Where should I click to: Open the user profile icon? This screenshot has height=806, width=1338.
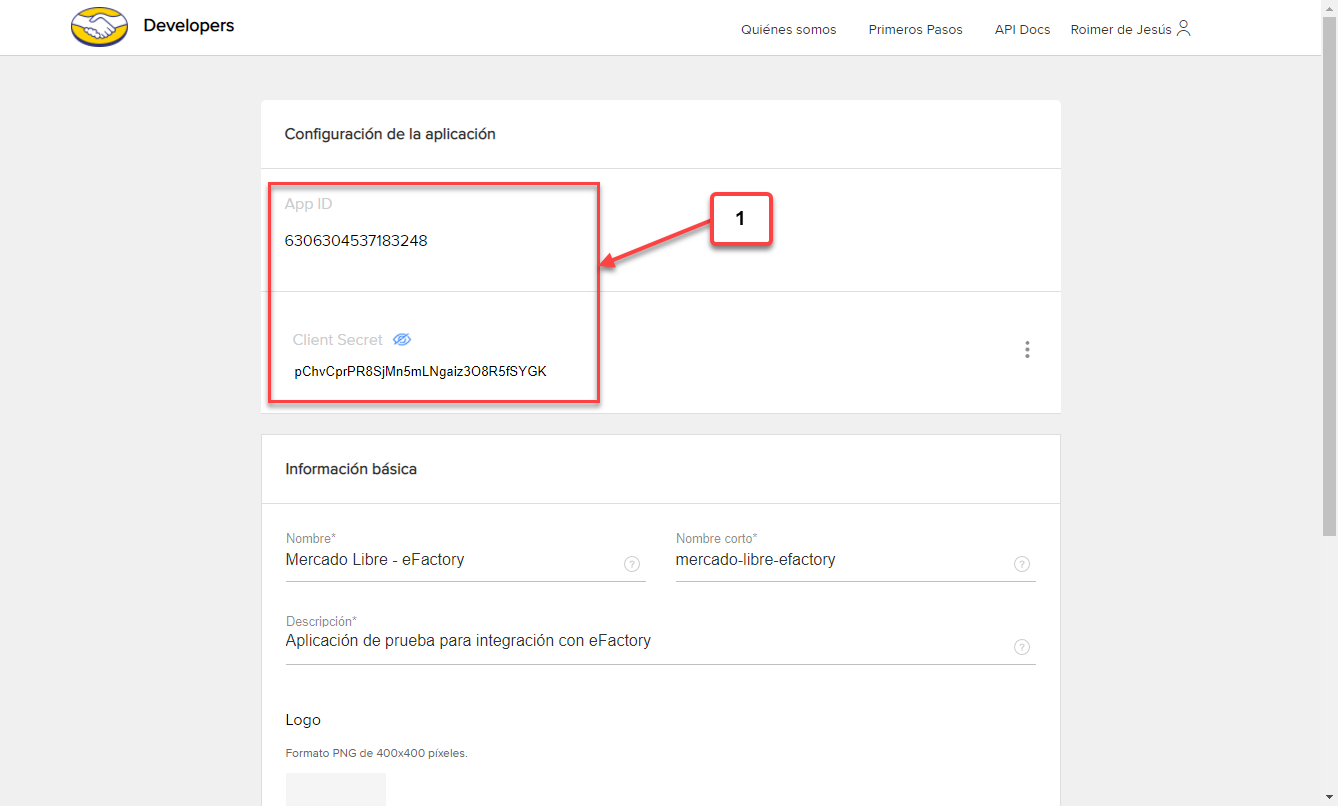(1184, 28)
